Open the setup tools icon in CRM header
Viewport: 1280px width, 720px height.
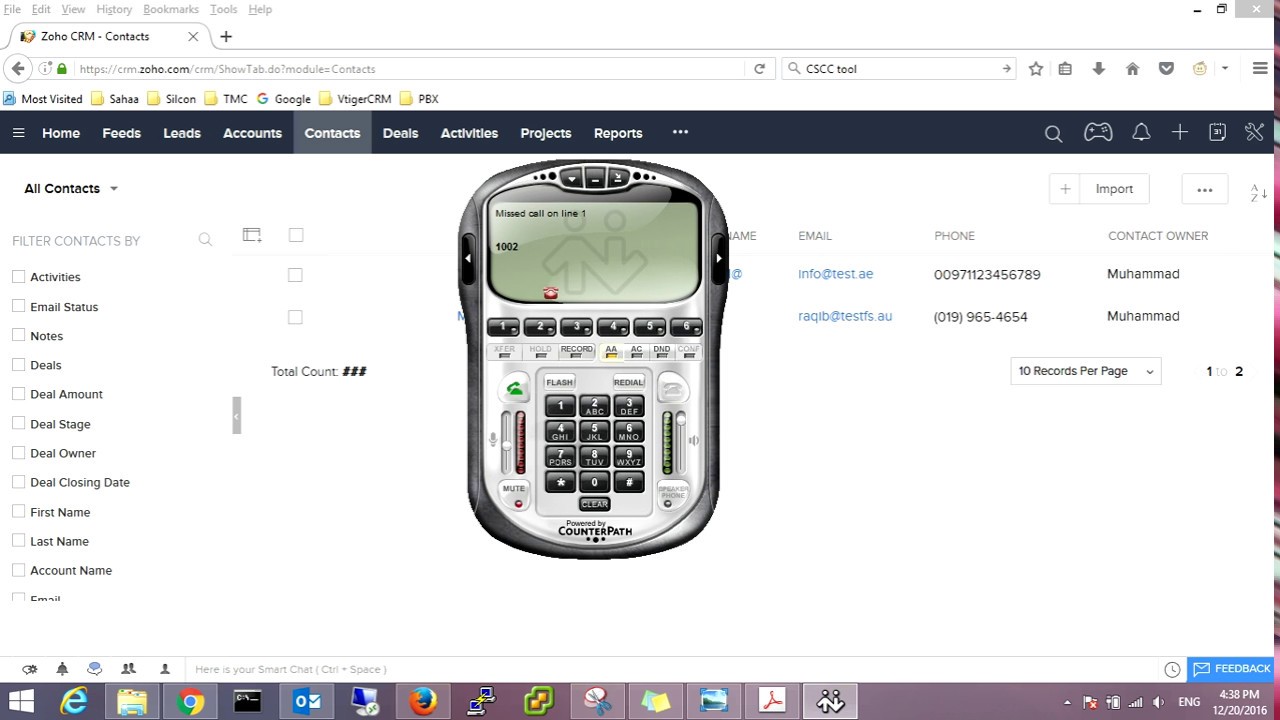pyautogui.click(x=1254, y=132)
